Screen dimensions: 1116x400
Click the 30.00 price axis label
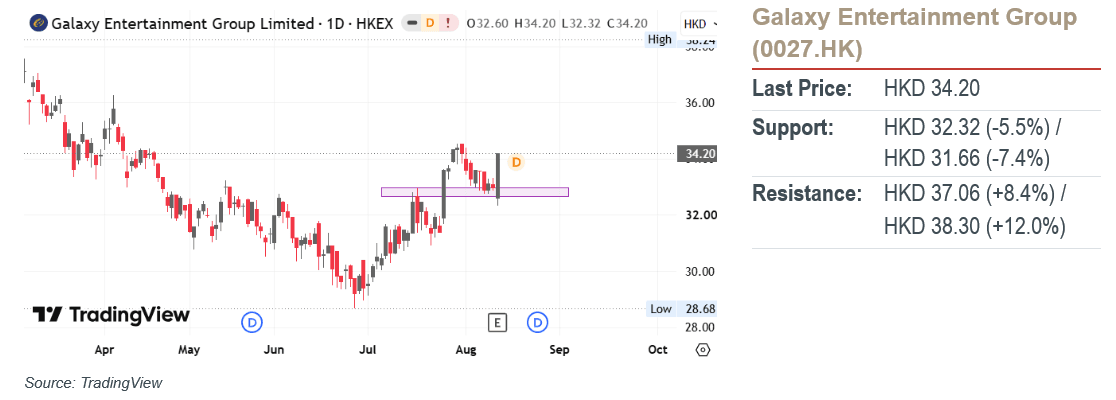(x=700, y=271)
